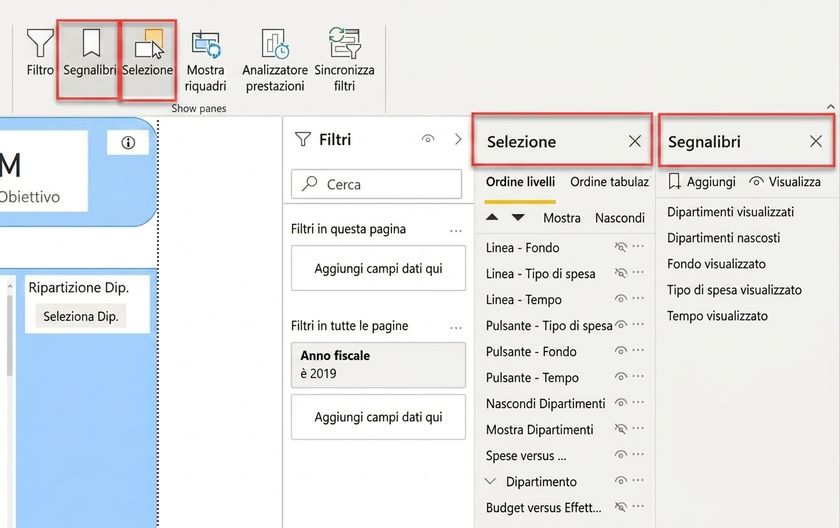Open Sincronizza filtri pane
The image size is (840, 528).
344,62
